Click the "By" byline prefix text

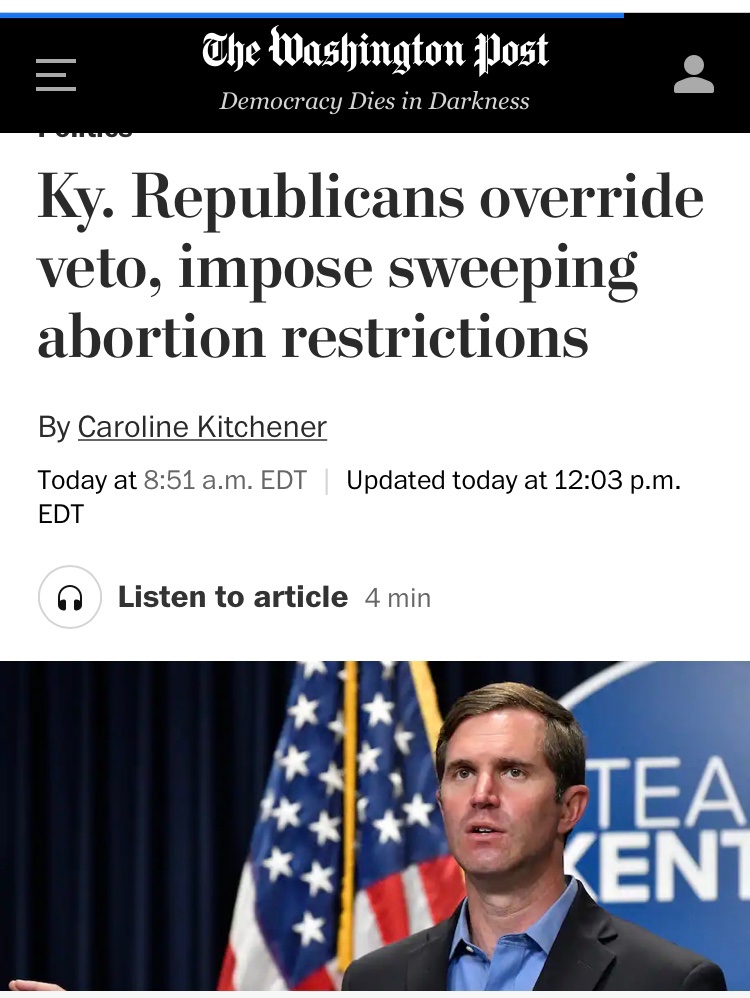coord(53,428)
